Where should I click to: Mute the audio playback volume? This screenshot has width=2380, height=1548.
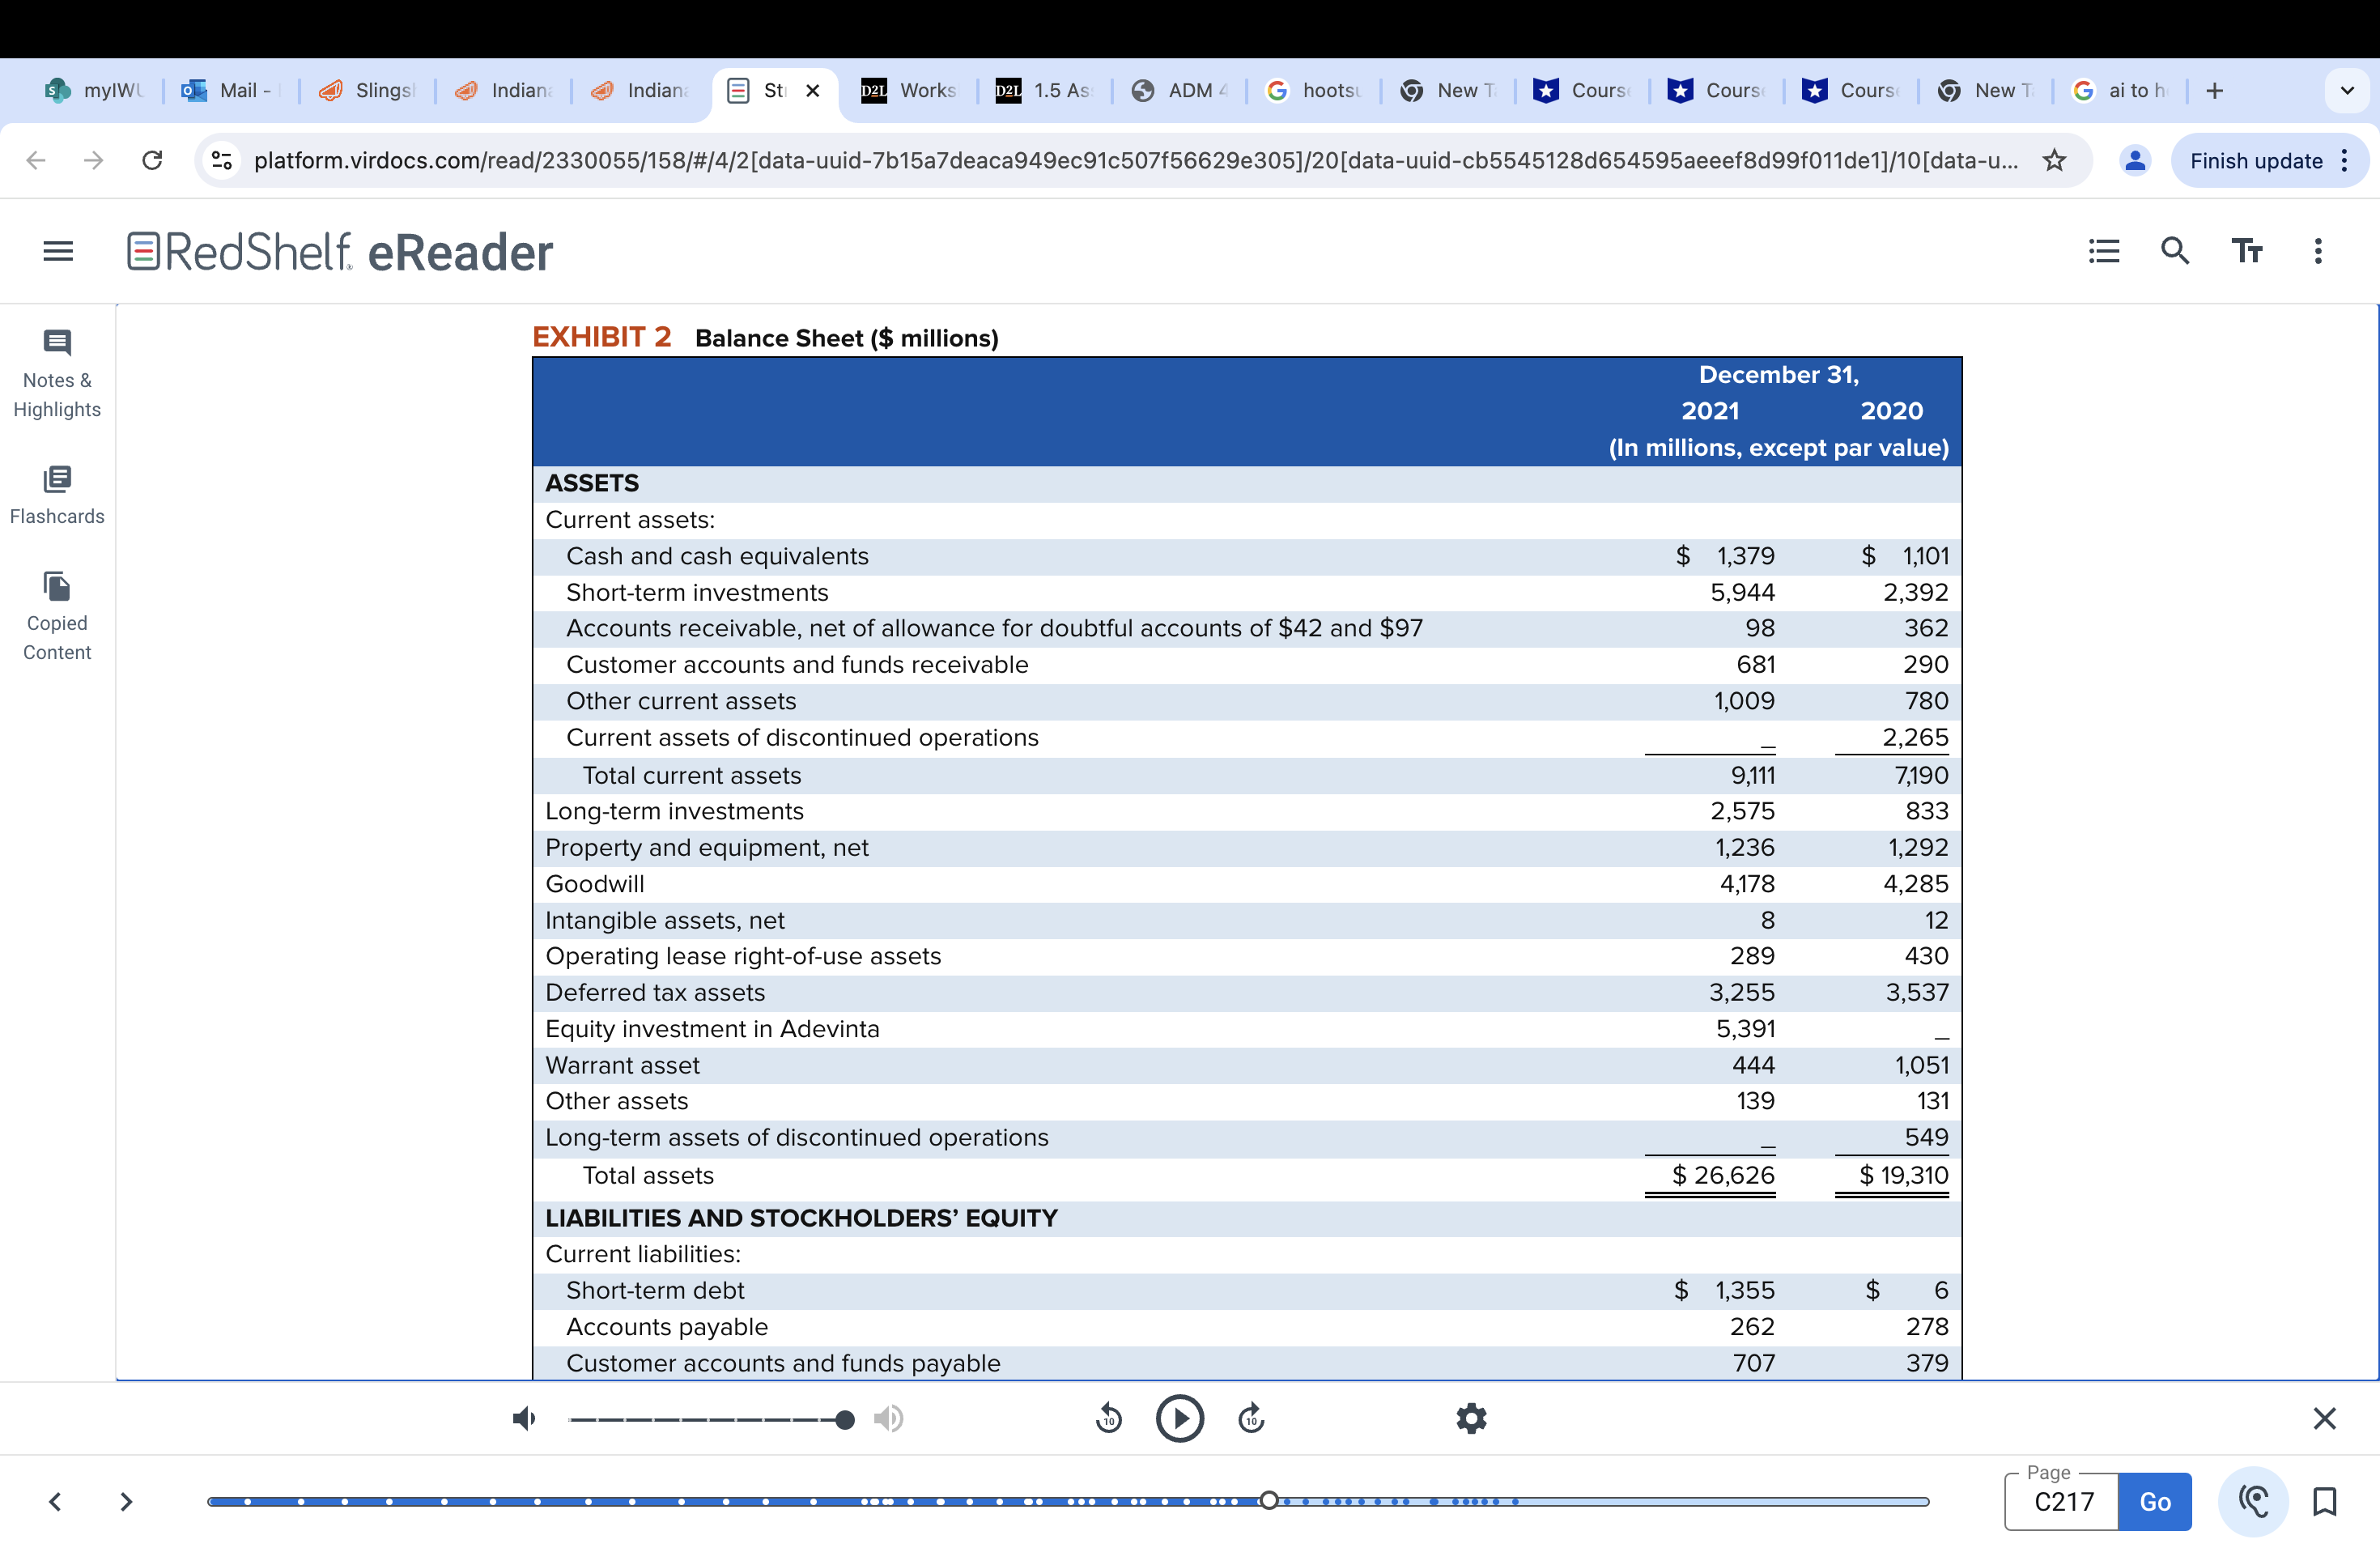[x=524, y=1418]
